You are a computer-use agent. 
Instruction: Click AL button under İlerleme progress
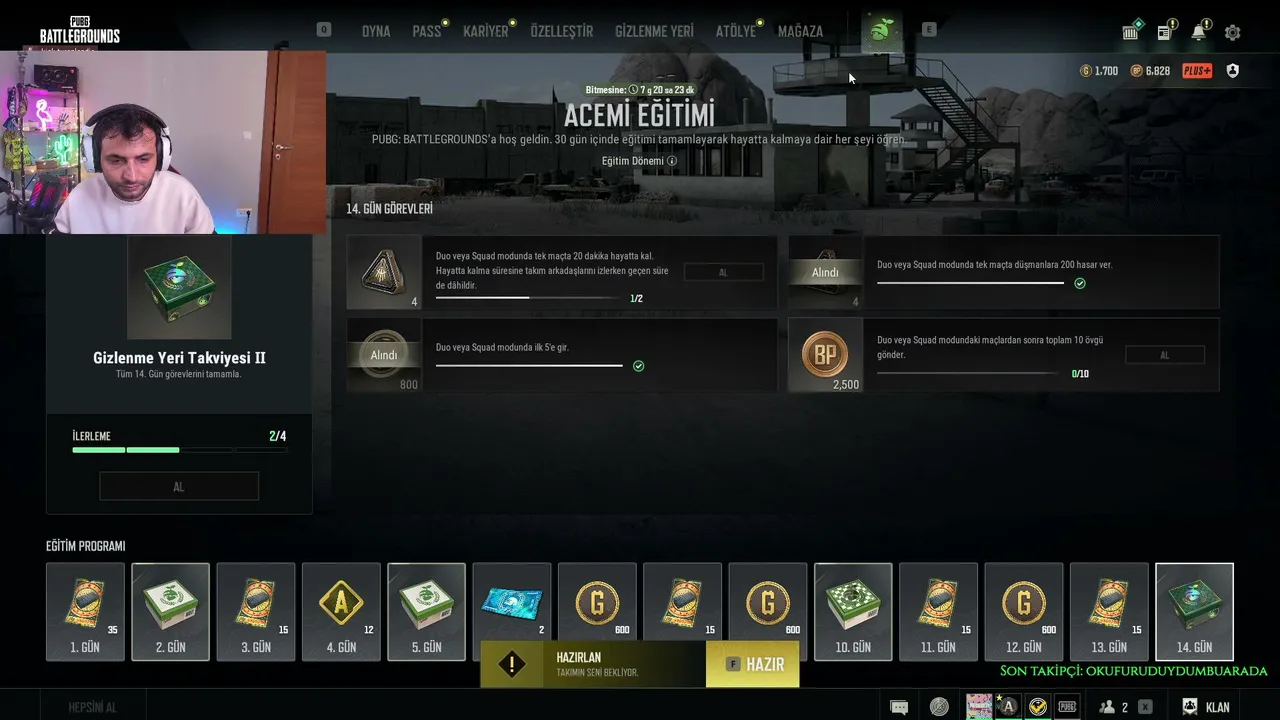pos(179,487)
